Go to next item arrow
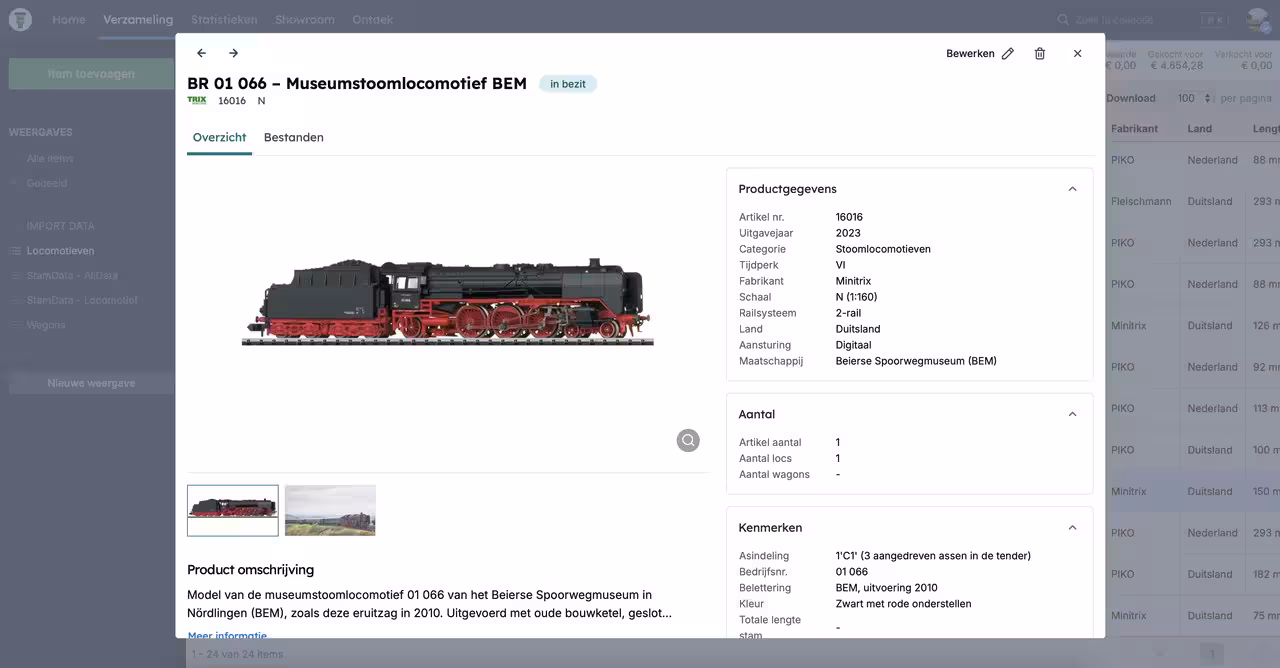The width and height of the screenshot is (1280, 668). (233, 53)
